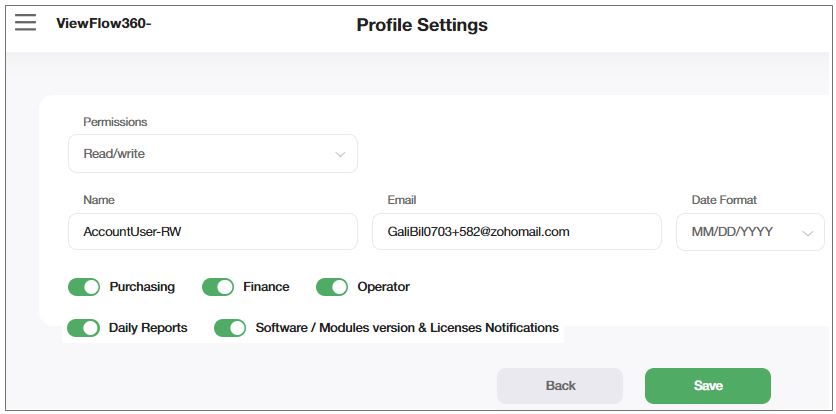Turn off the Finance toggle

click(218, 287)
